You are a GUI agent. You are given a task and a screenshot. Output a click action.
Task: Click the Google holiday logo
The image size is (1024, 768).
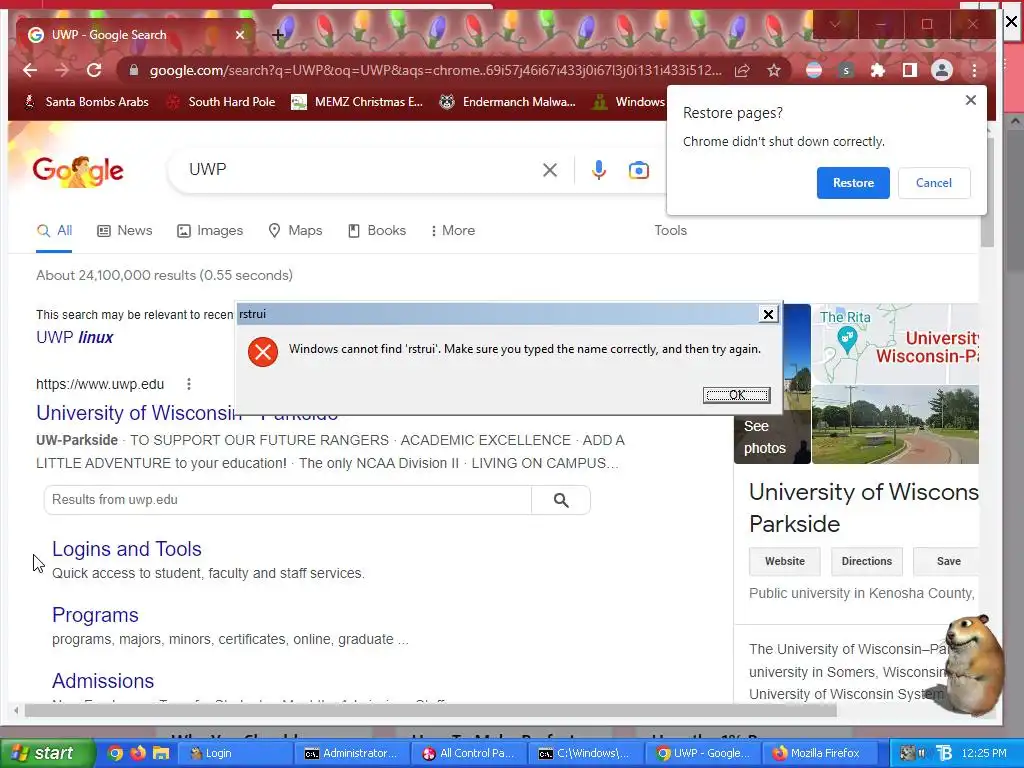[78, 171]
